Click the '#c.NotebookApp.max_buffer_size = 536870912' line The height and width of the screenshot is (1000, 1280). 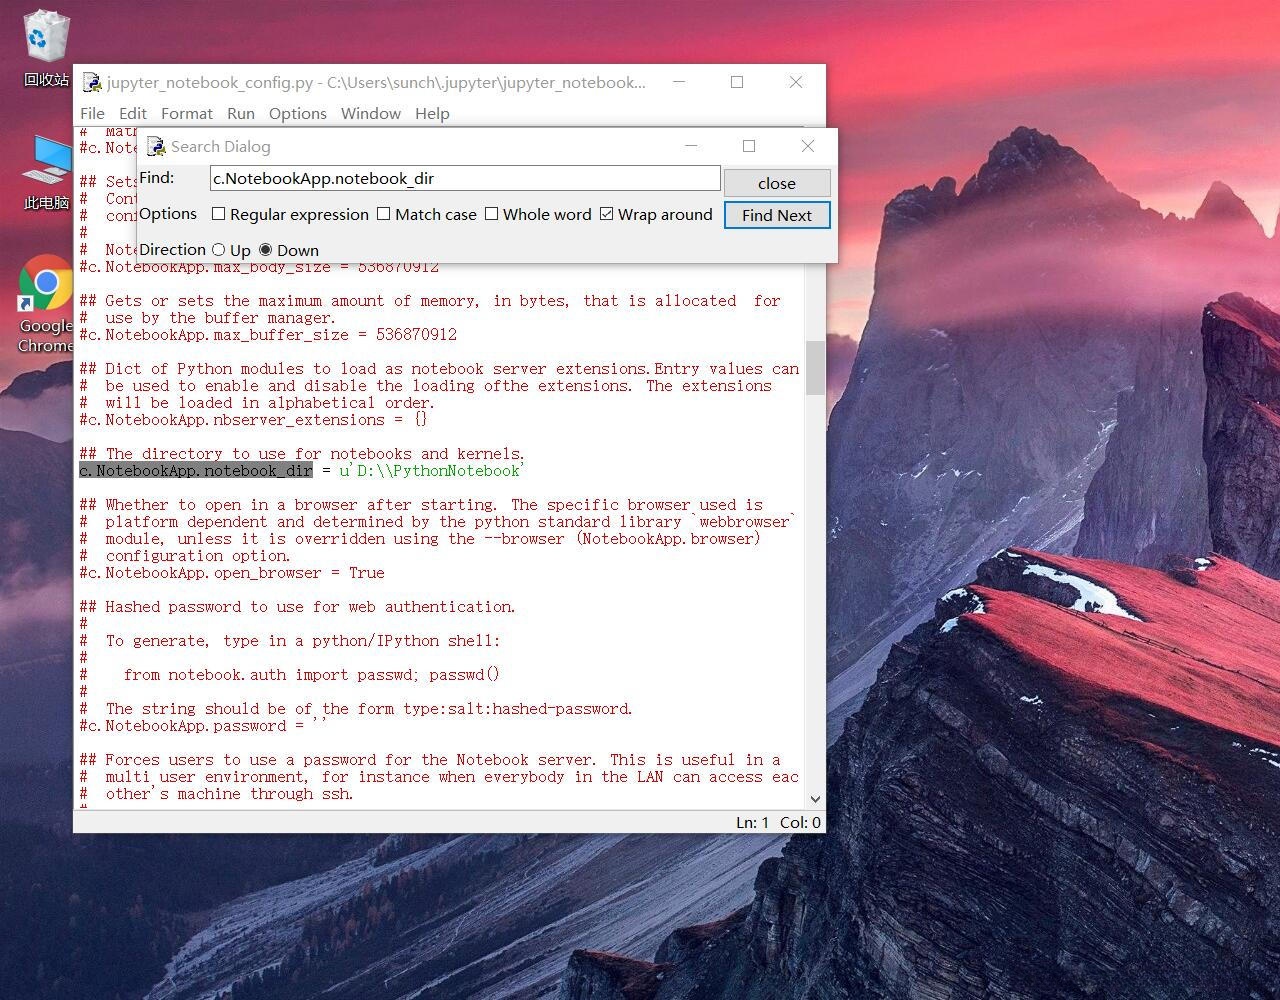268,335
